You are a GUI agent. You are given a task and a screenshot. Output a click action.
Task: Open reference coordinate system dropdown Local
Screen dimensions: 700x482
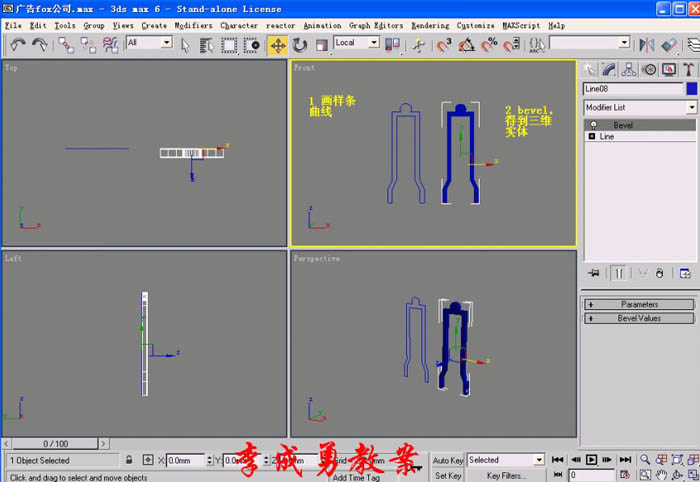pyautogui.click(x=357, y=42)
